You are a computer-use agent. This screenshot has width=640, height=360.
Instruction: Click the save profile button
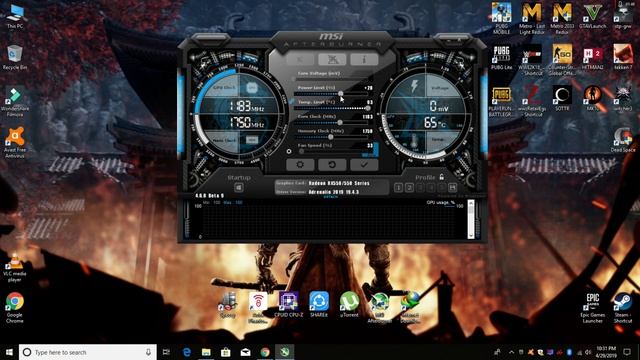[x=452, y=187]
